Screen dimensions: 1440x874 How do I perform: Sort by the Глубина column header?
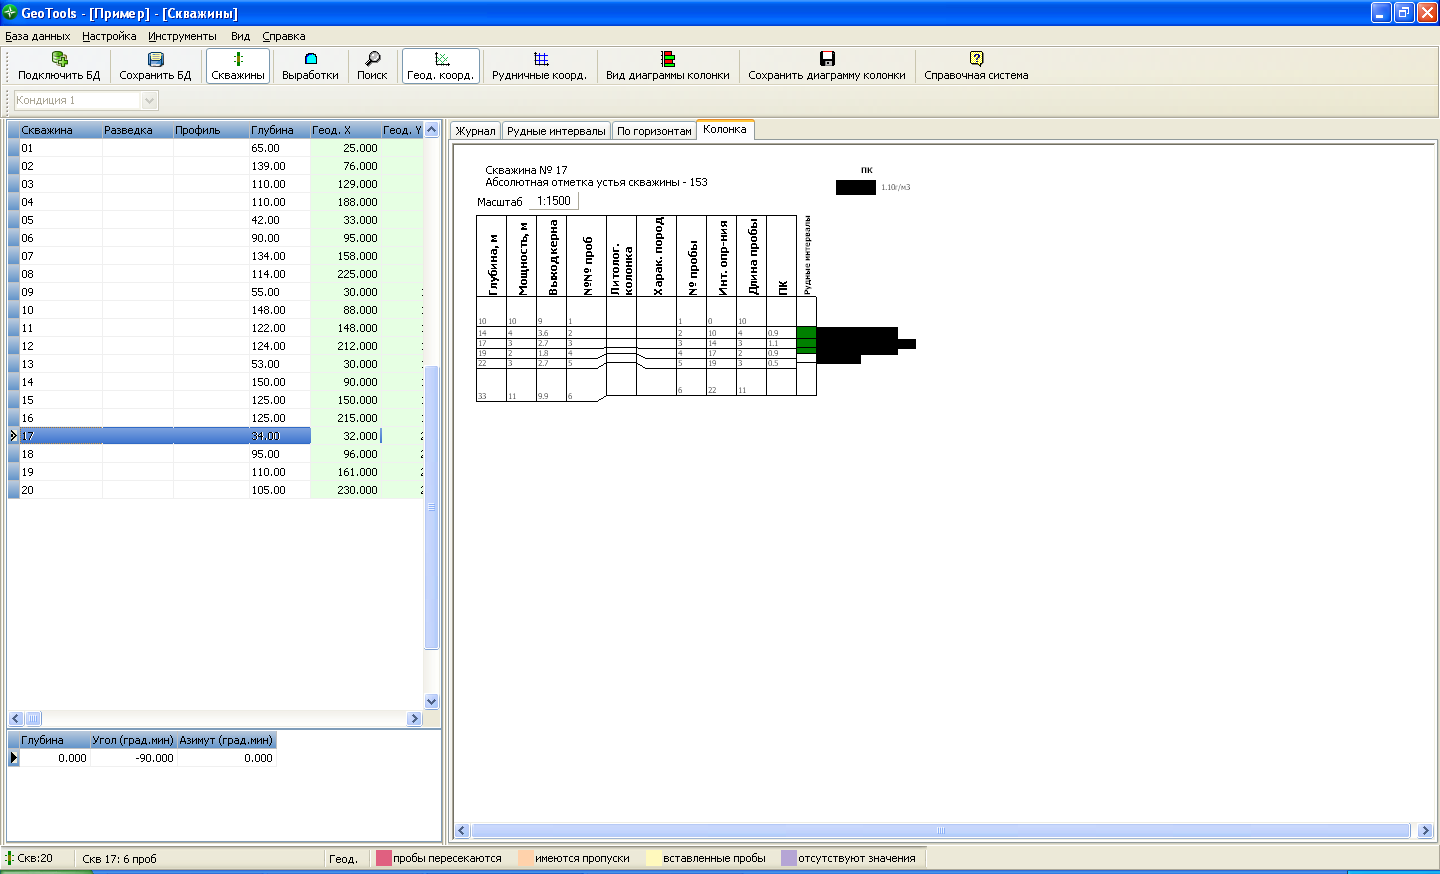point(272,130)
